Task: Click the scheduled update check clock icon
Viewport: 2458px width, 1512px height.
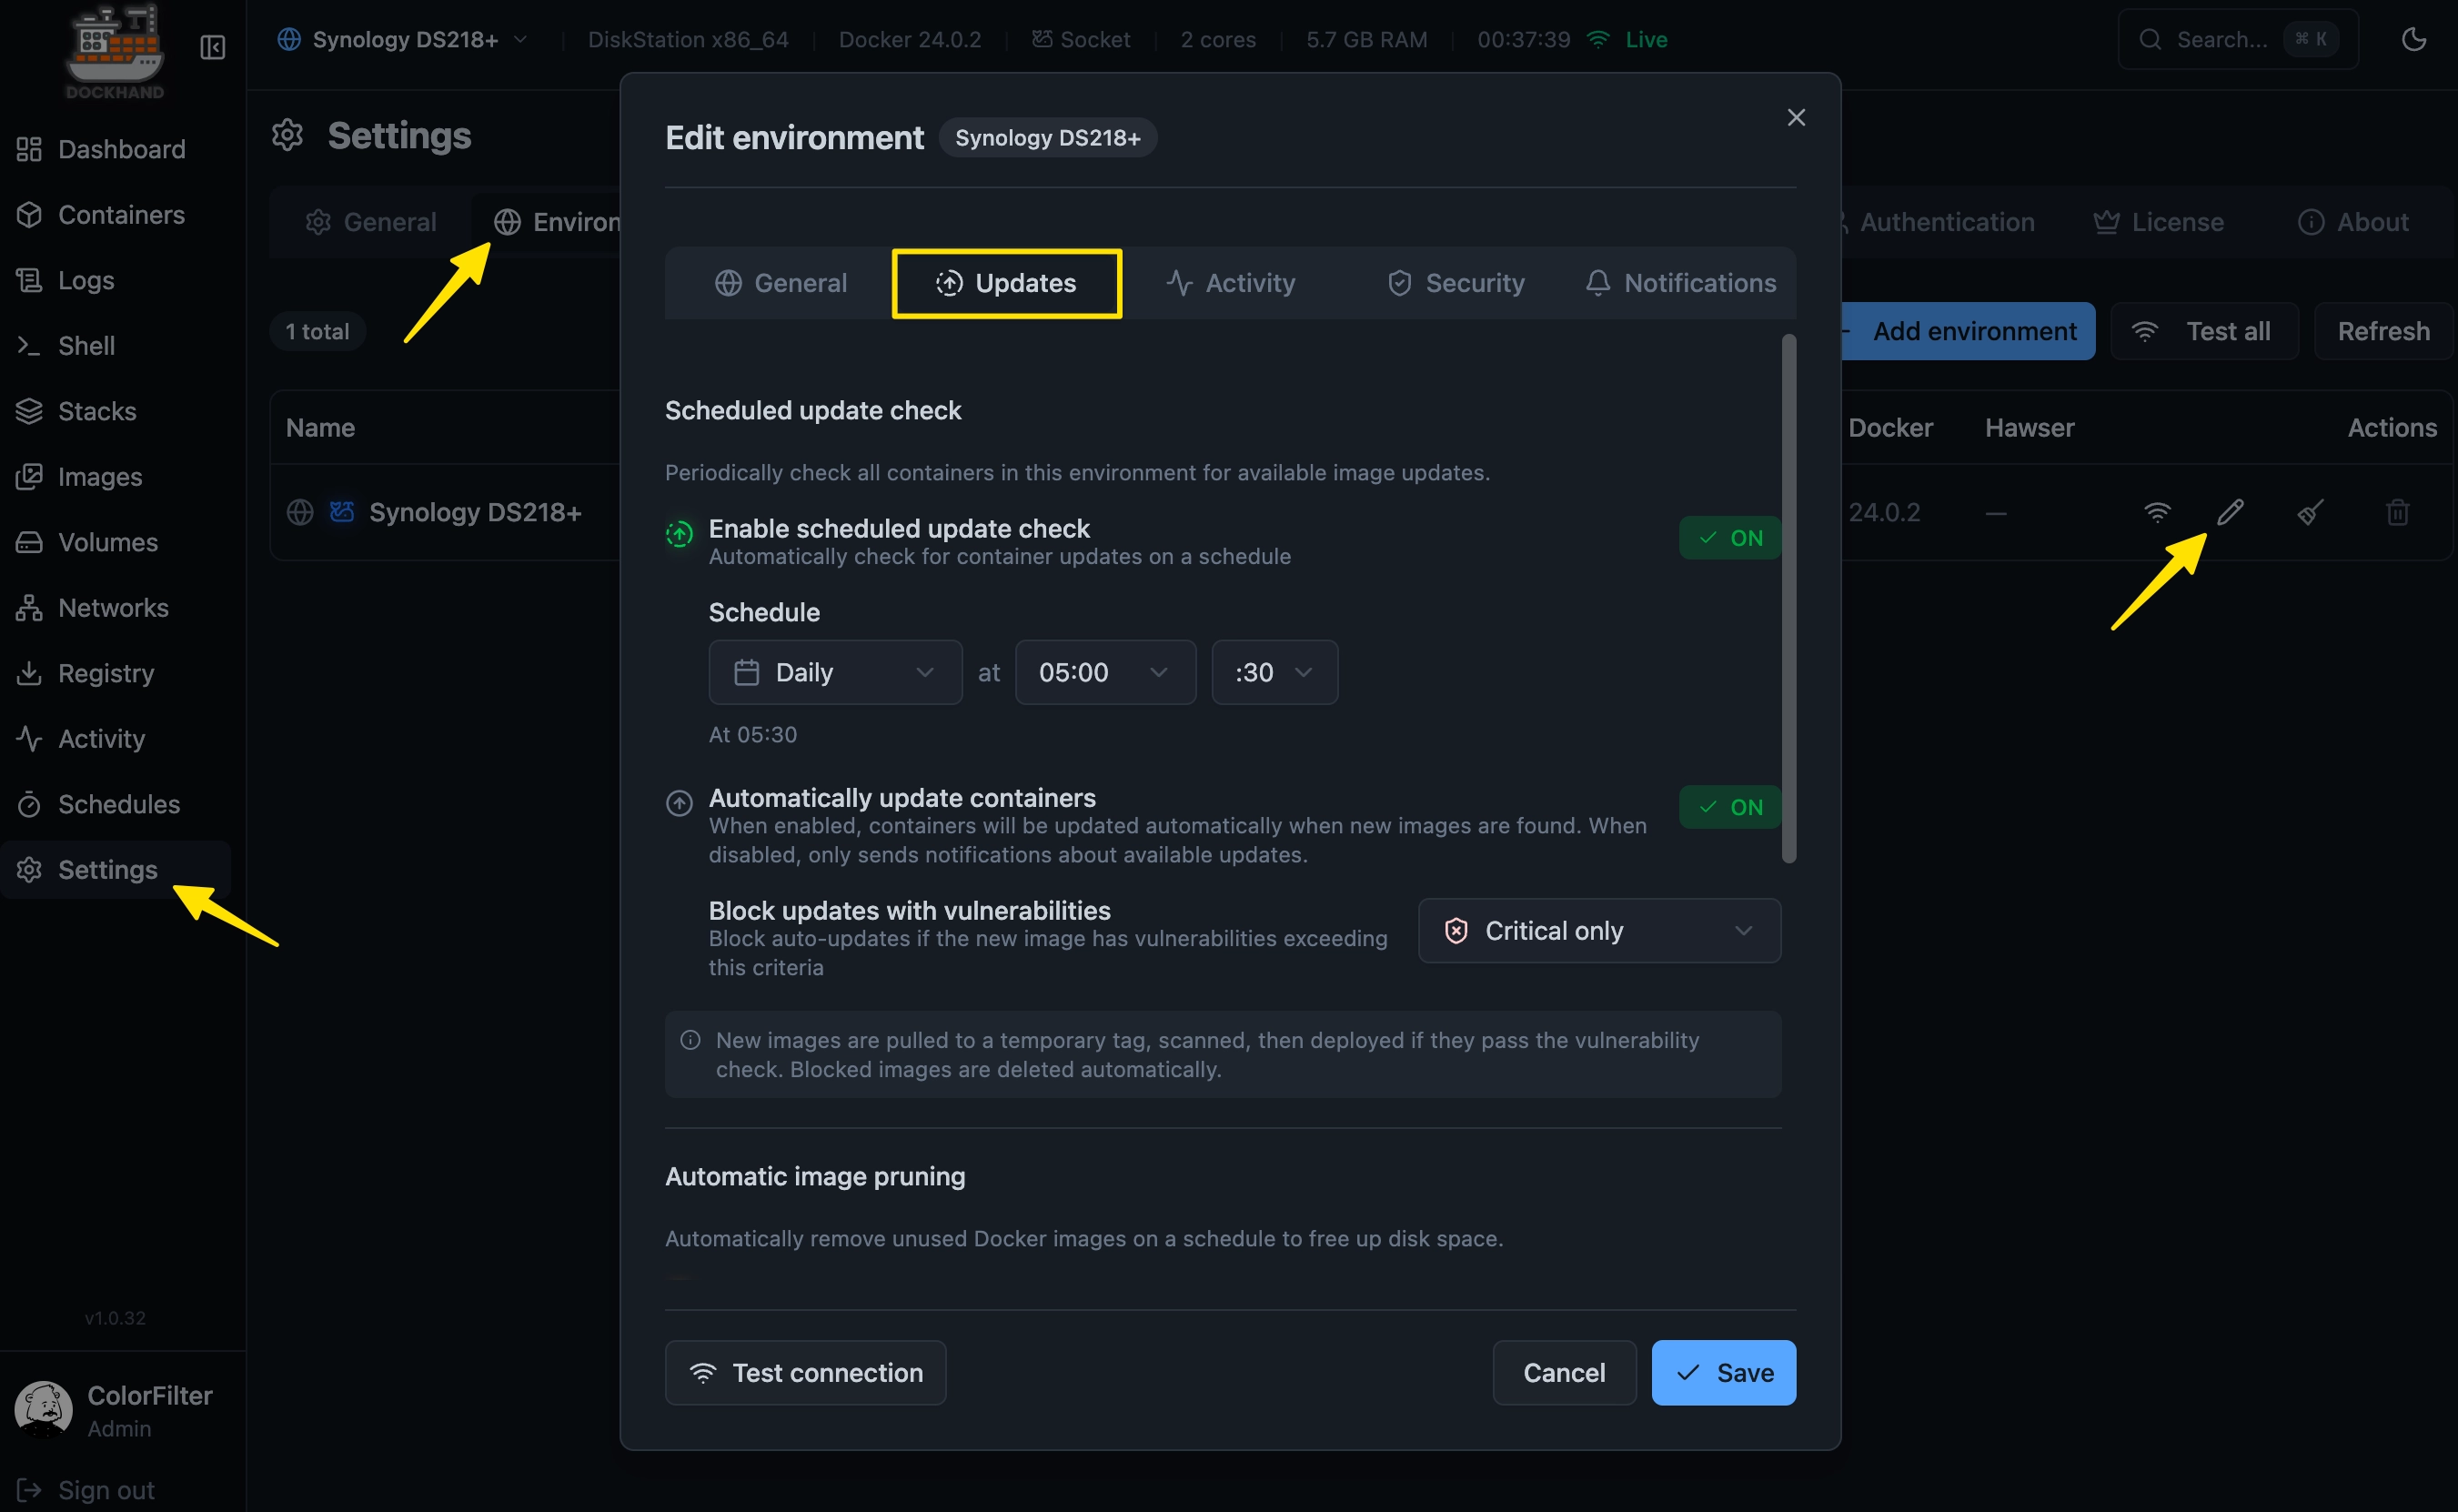Action: click(679, 534)
